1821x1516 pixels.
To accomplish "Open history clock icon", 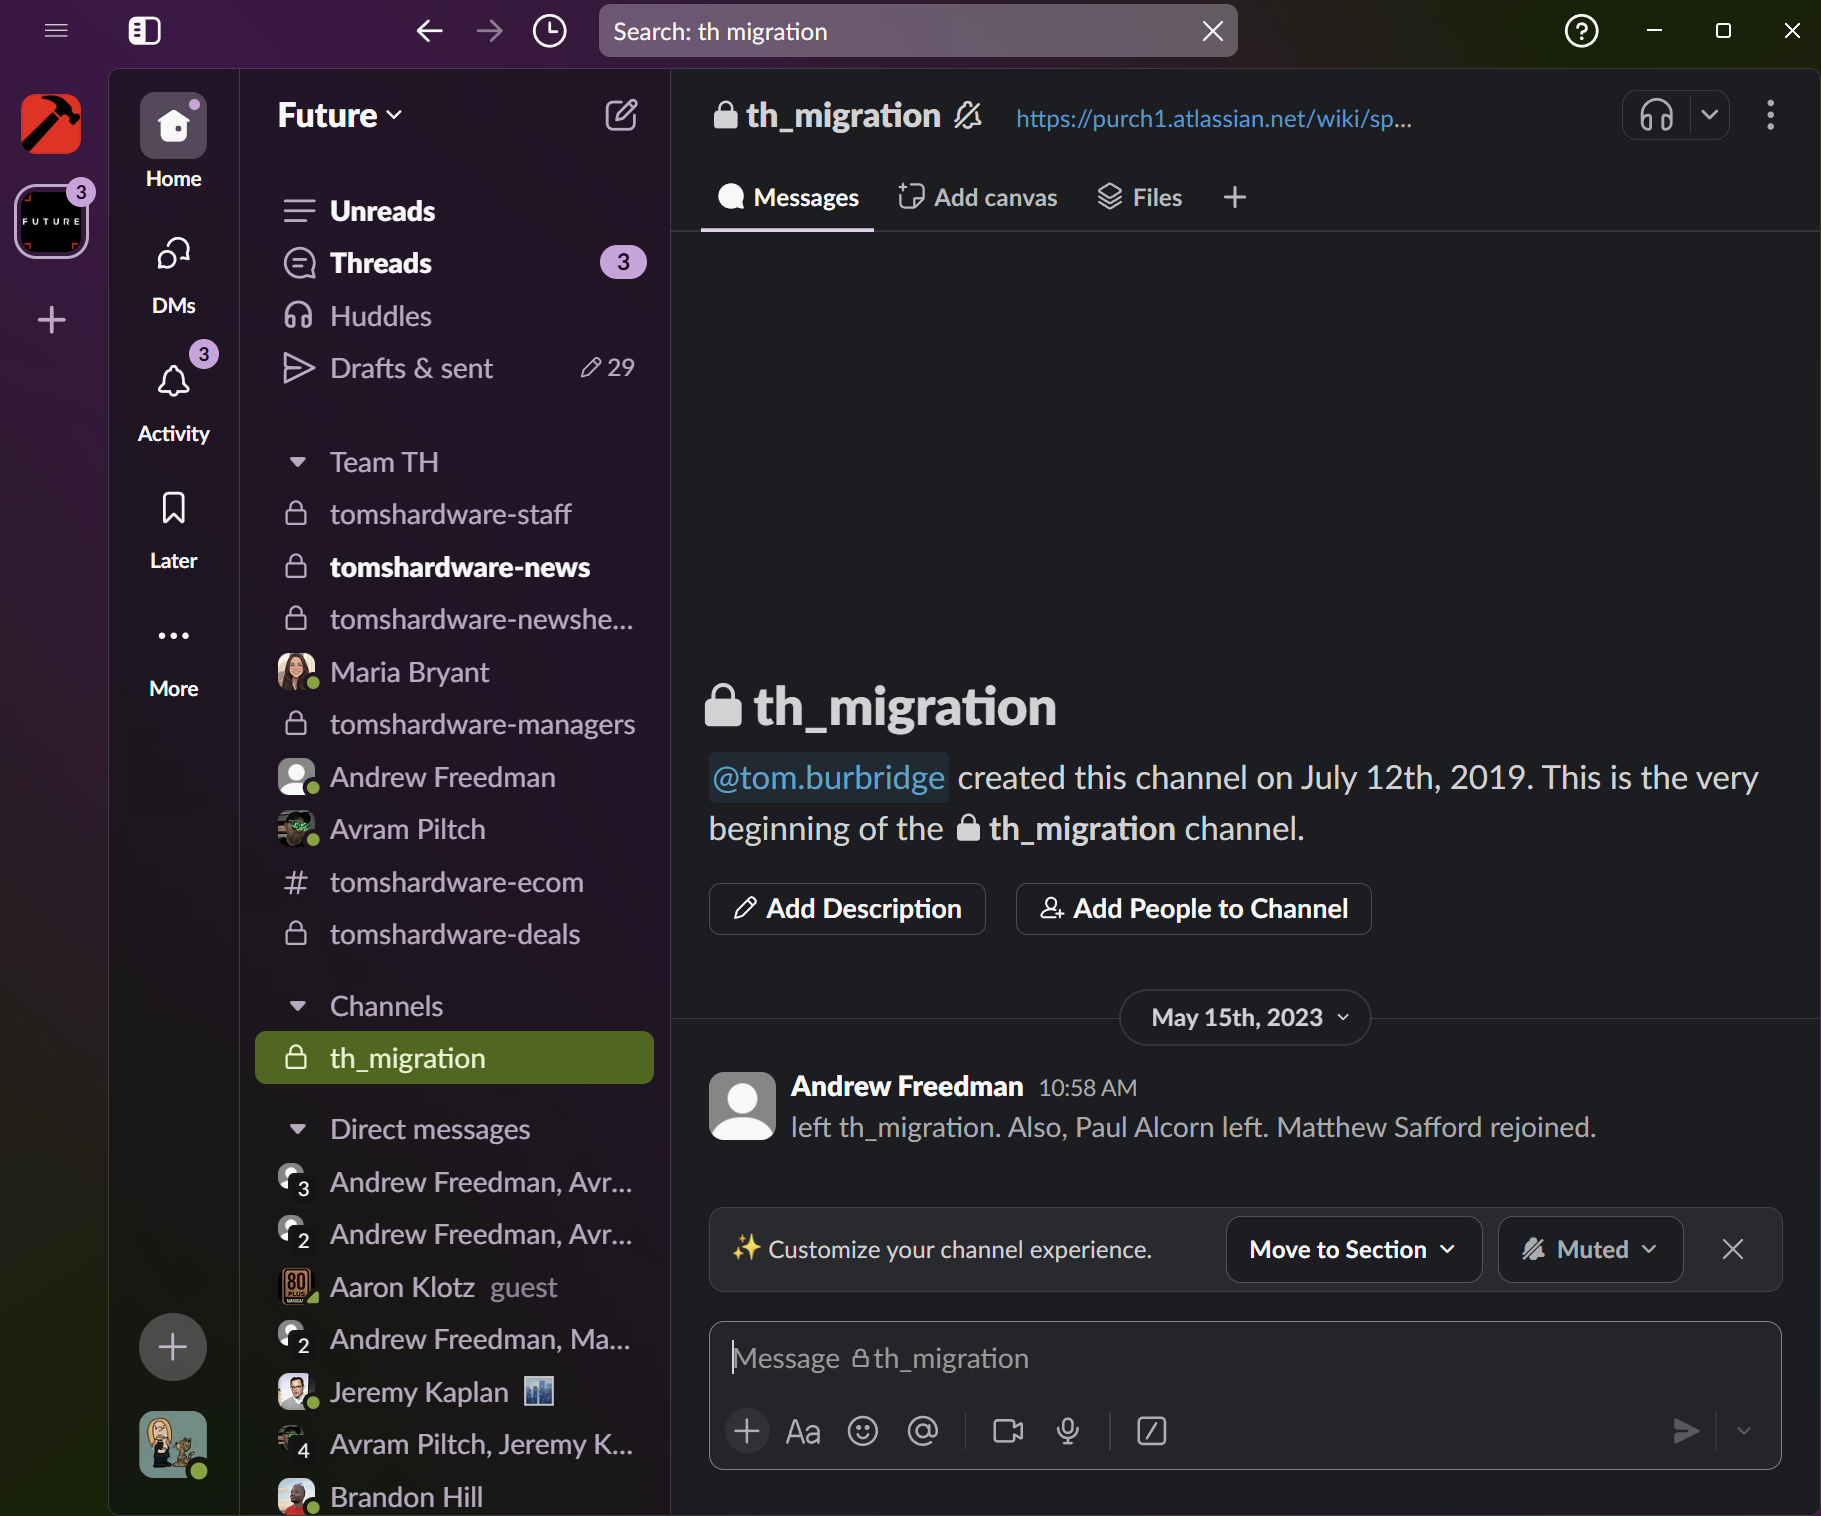I will (x=550, y=31).
